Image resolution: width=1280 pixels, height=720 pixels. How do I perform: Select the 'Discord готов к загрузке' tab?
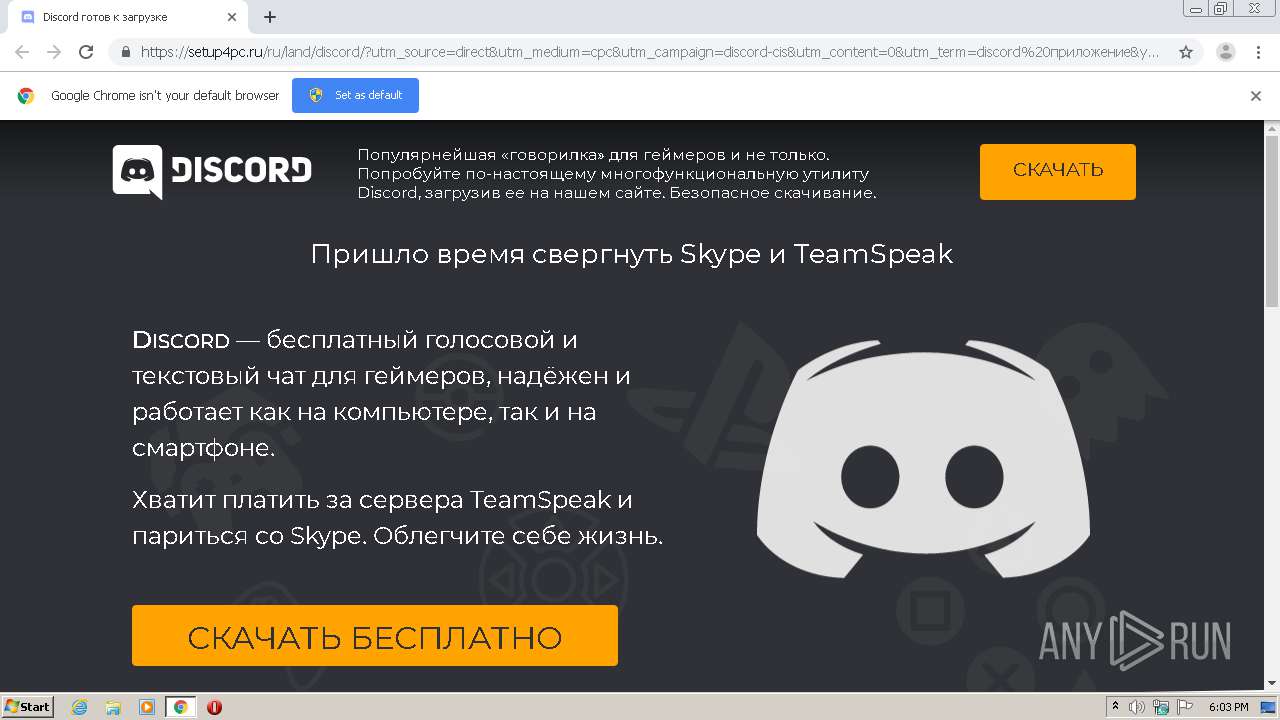[x=128, y=17]
